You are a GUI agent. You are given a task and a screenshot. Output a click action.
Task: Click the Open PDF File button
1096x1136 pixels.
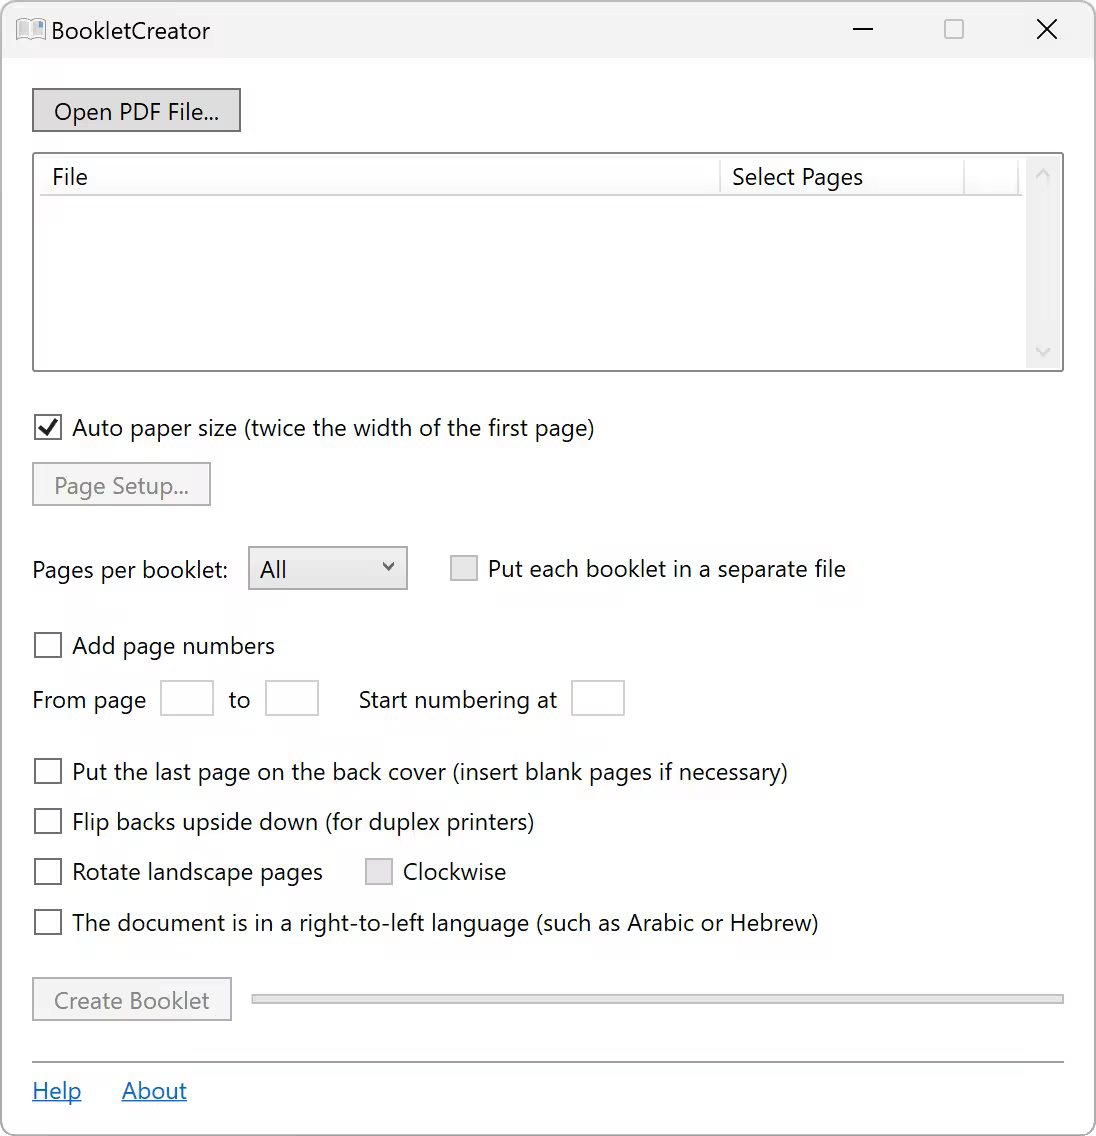click(x=136, y=111)
